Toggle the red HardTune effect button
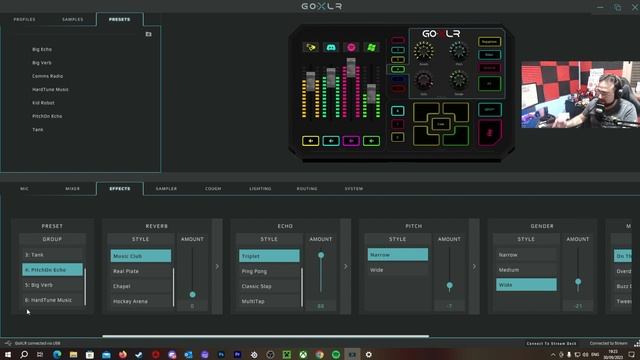The image size is (640, 360). 489,68
